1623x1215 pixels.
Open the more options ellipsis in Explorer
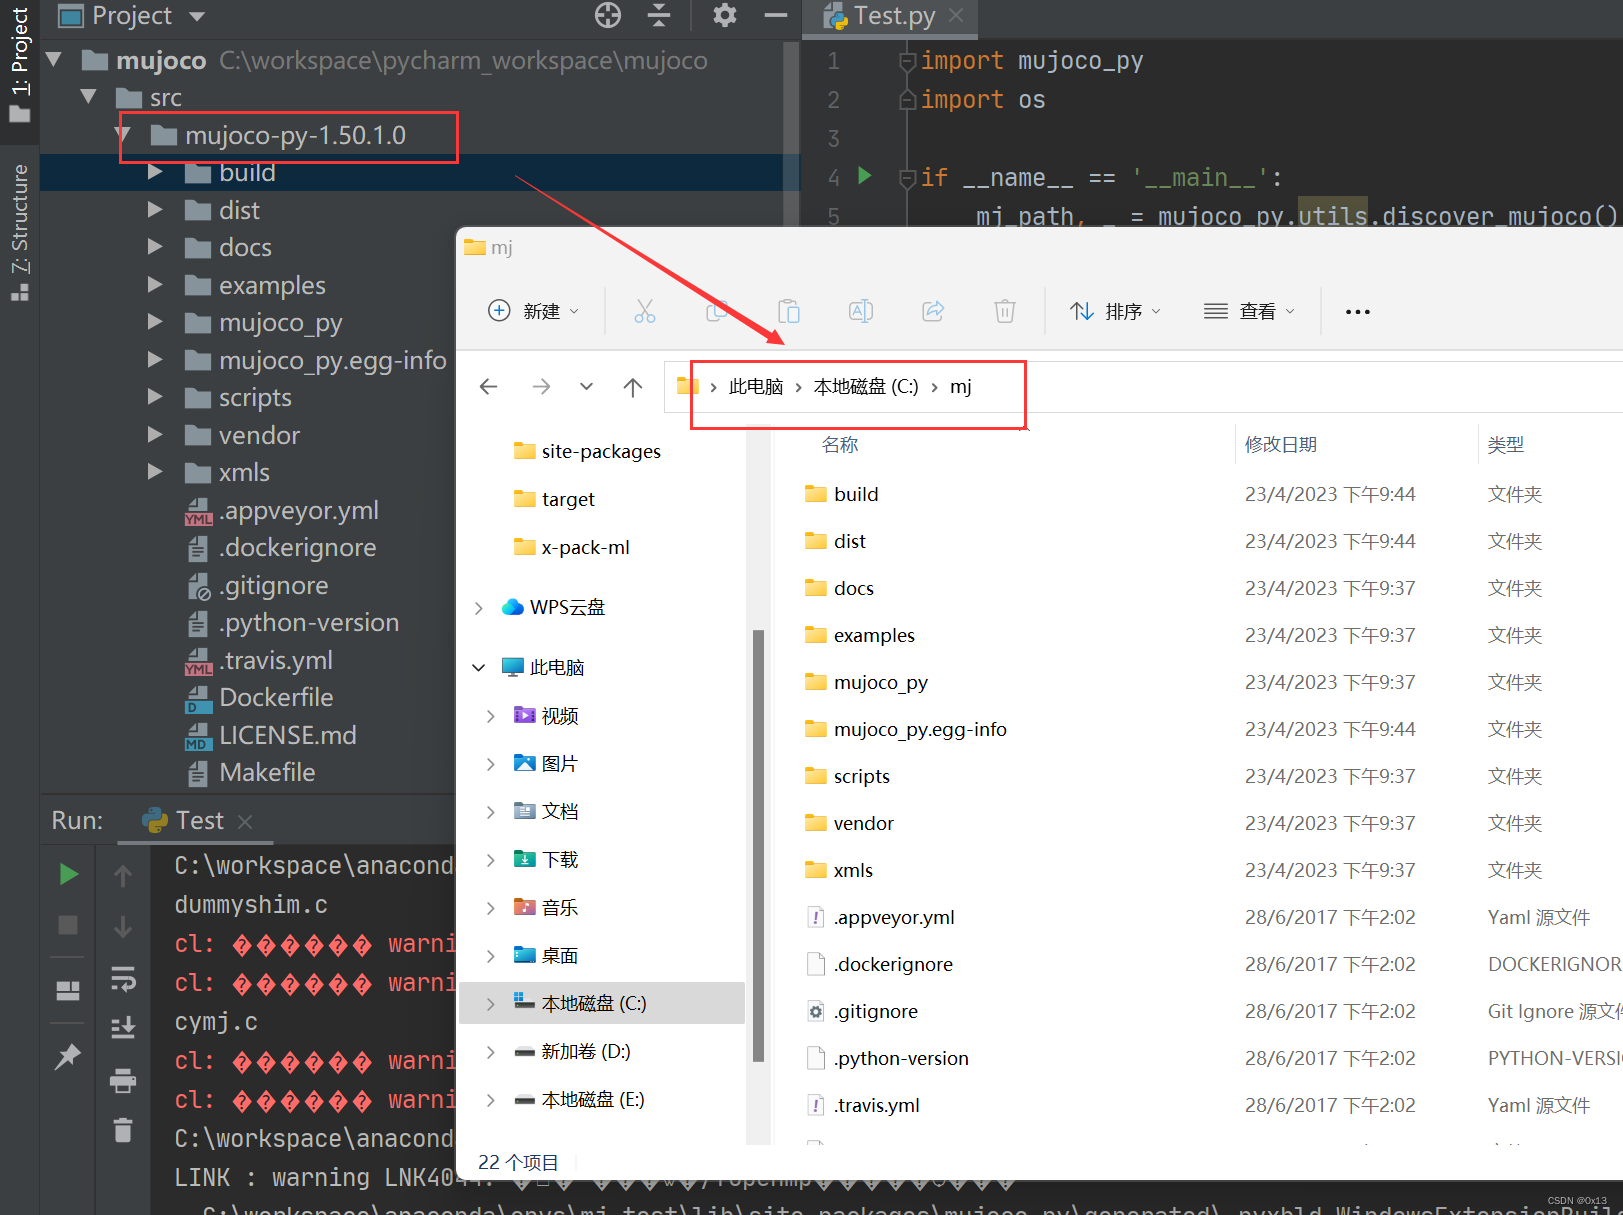point(1358,312)
